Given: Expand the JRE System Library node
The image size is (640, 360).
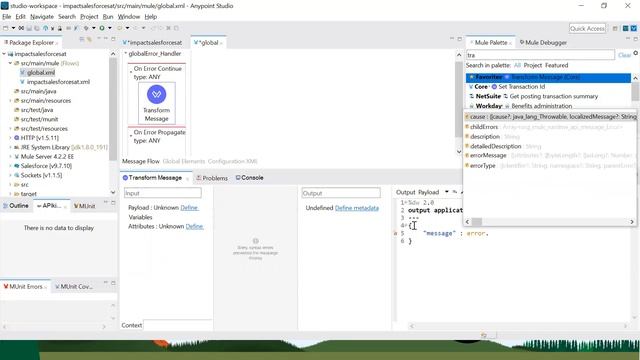Looking at the screenshot, I should point(10,147).
